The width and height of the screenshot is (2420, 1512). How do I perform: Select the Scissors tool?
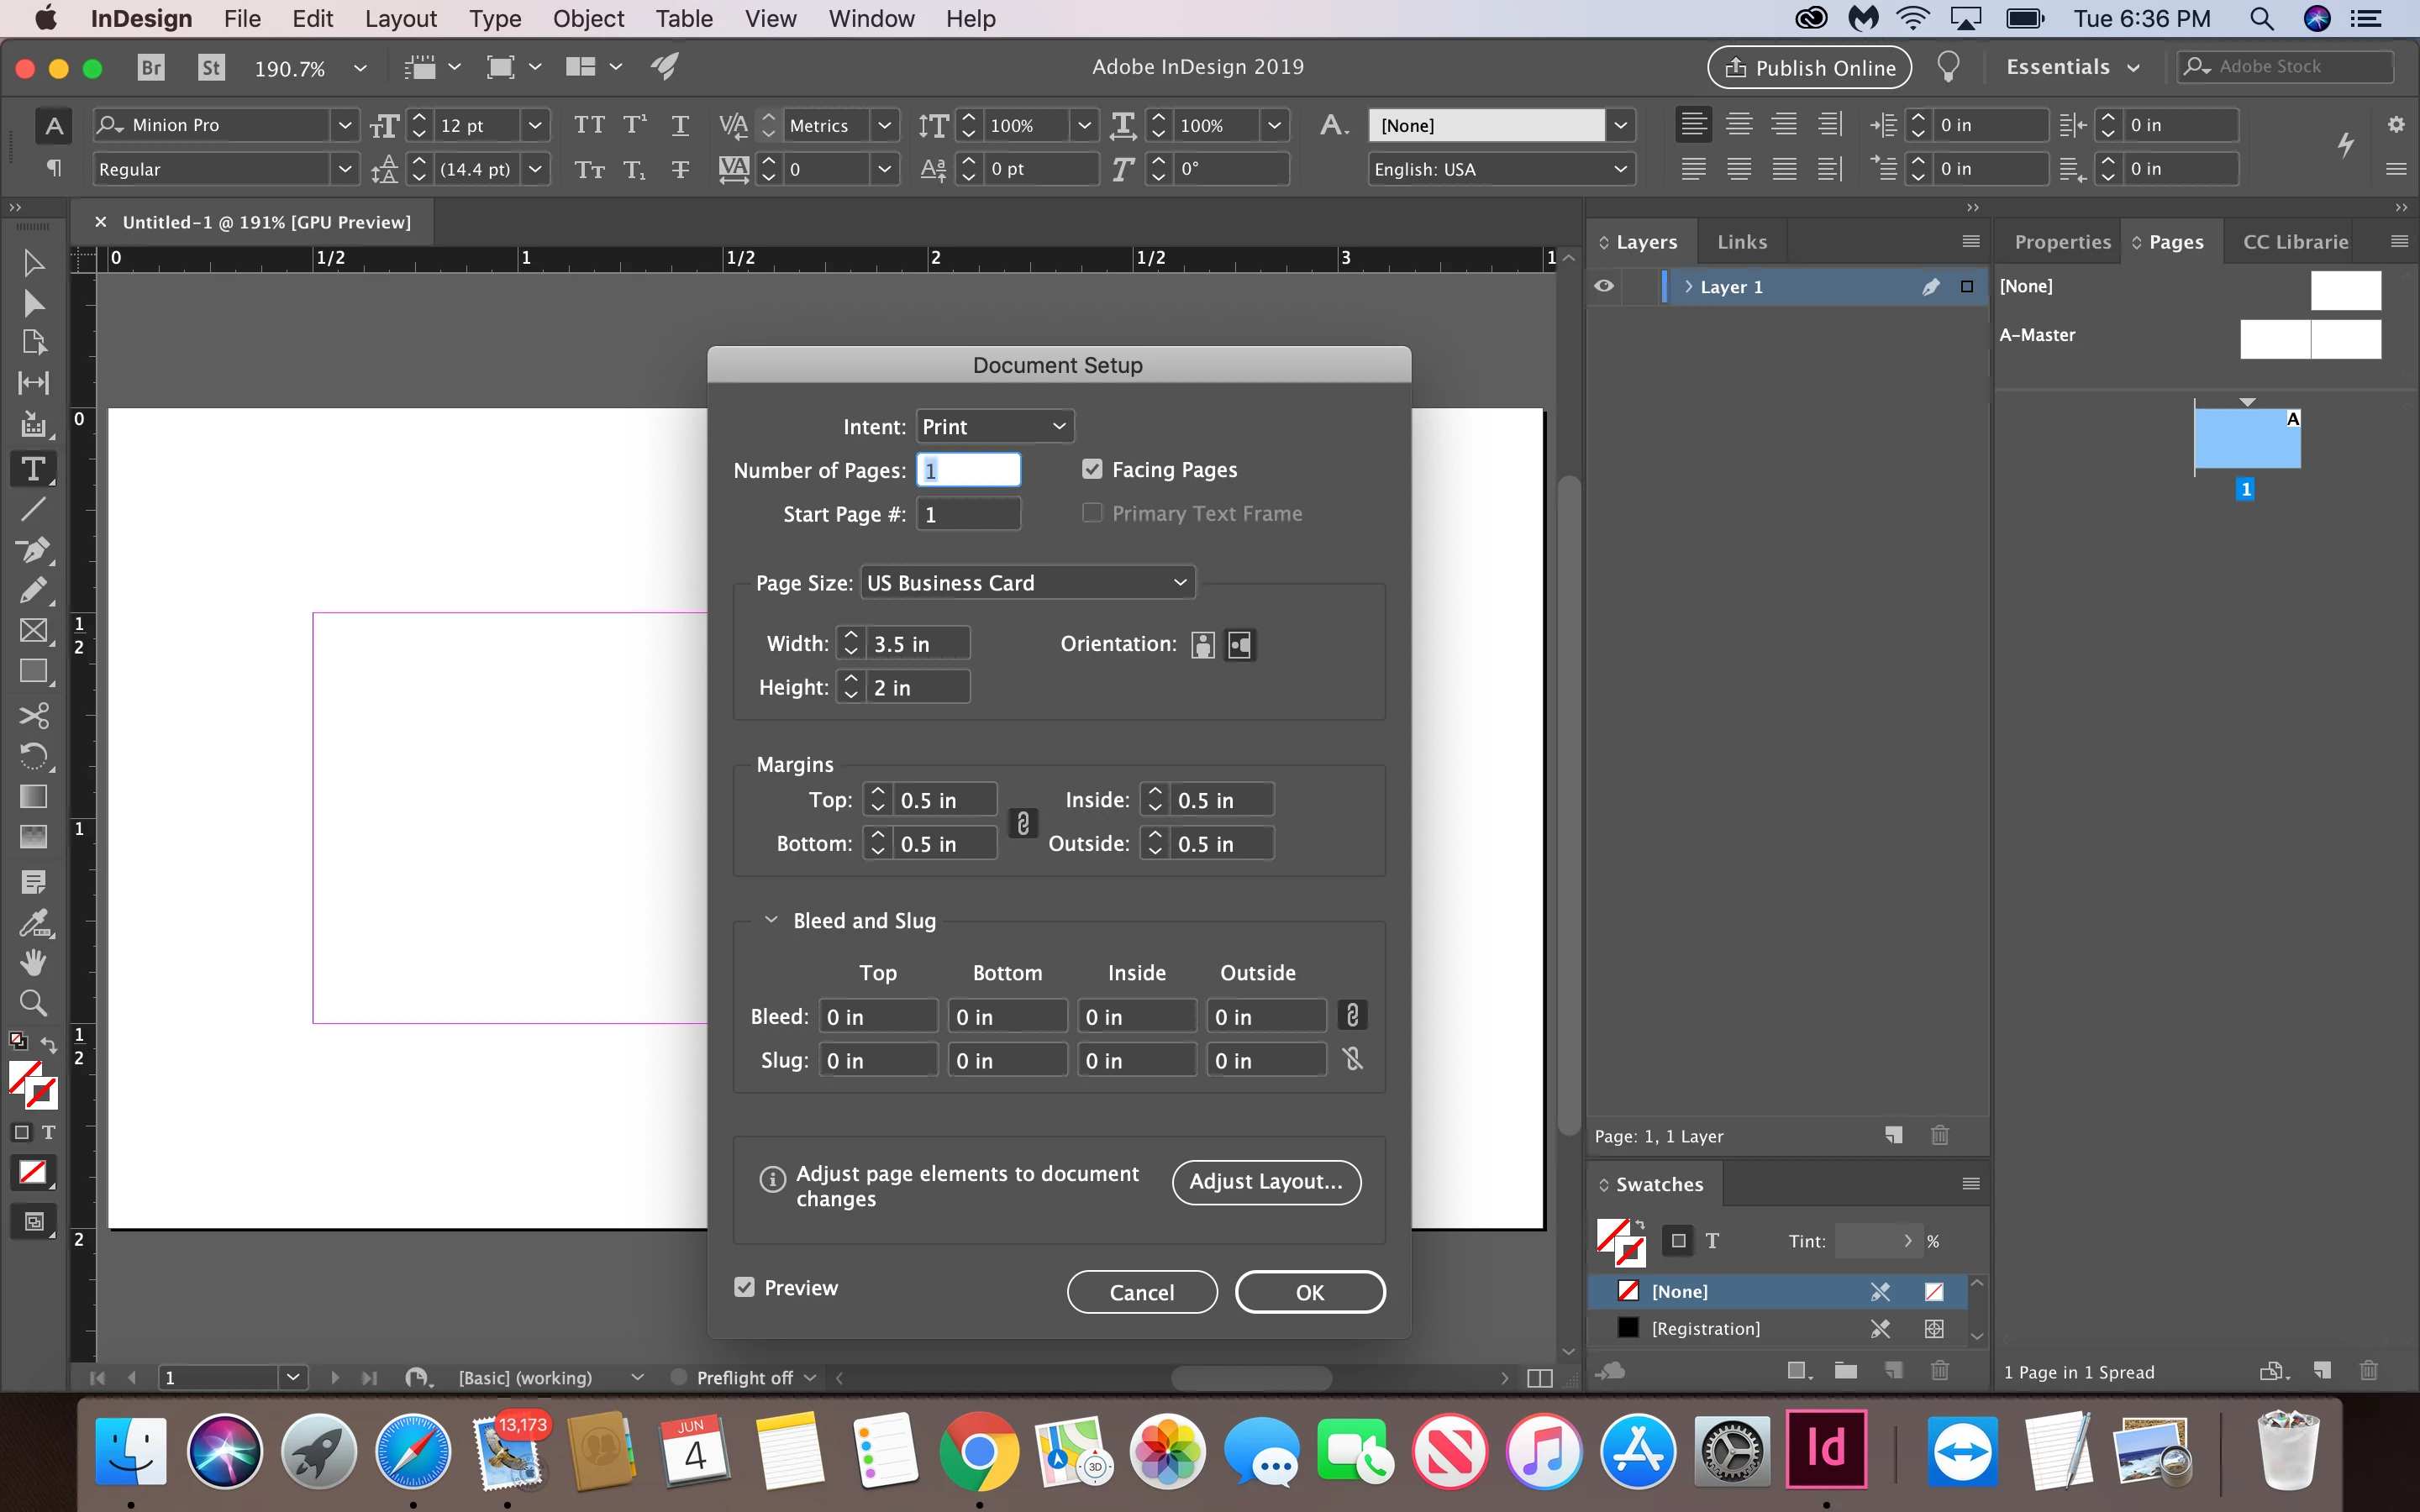[x=33, y=715]
